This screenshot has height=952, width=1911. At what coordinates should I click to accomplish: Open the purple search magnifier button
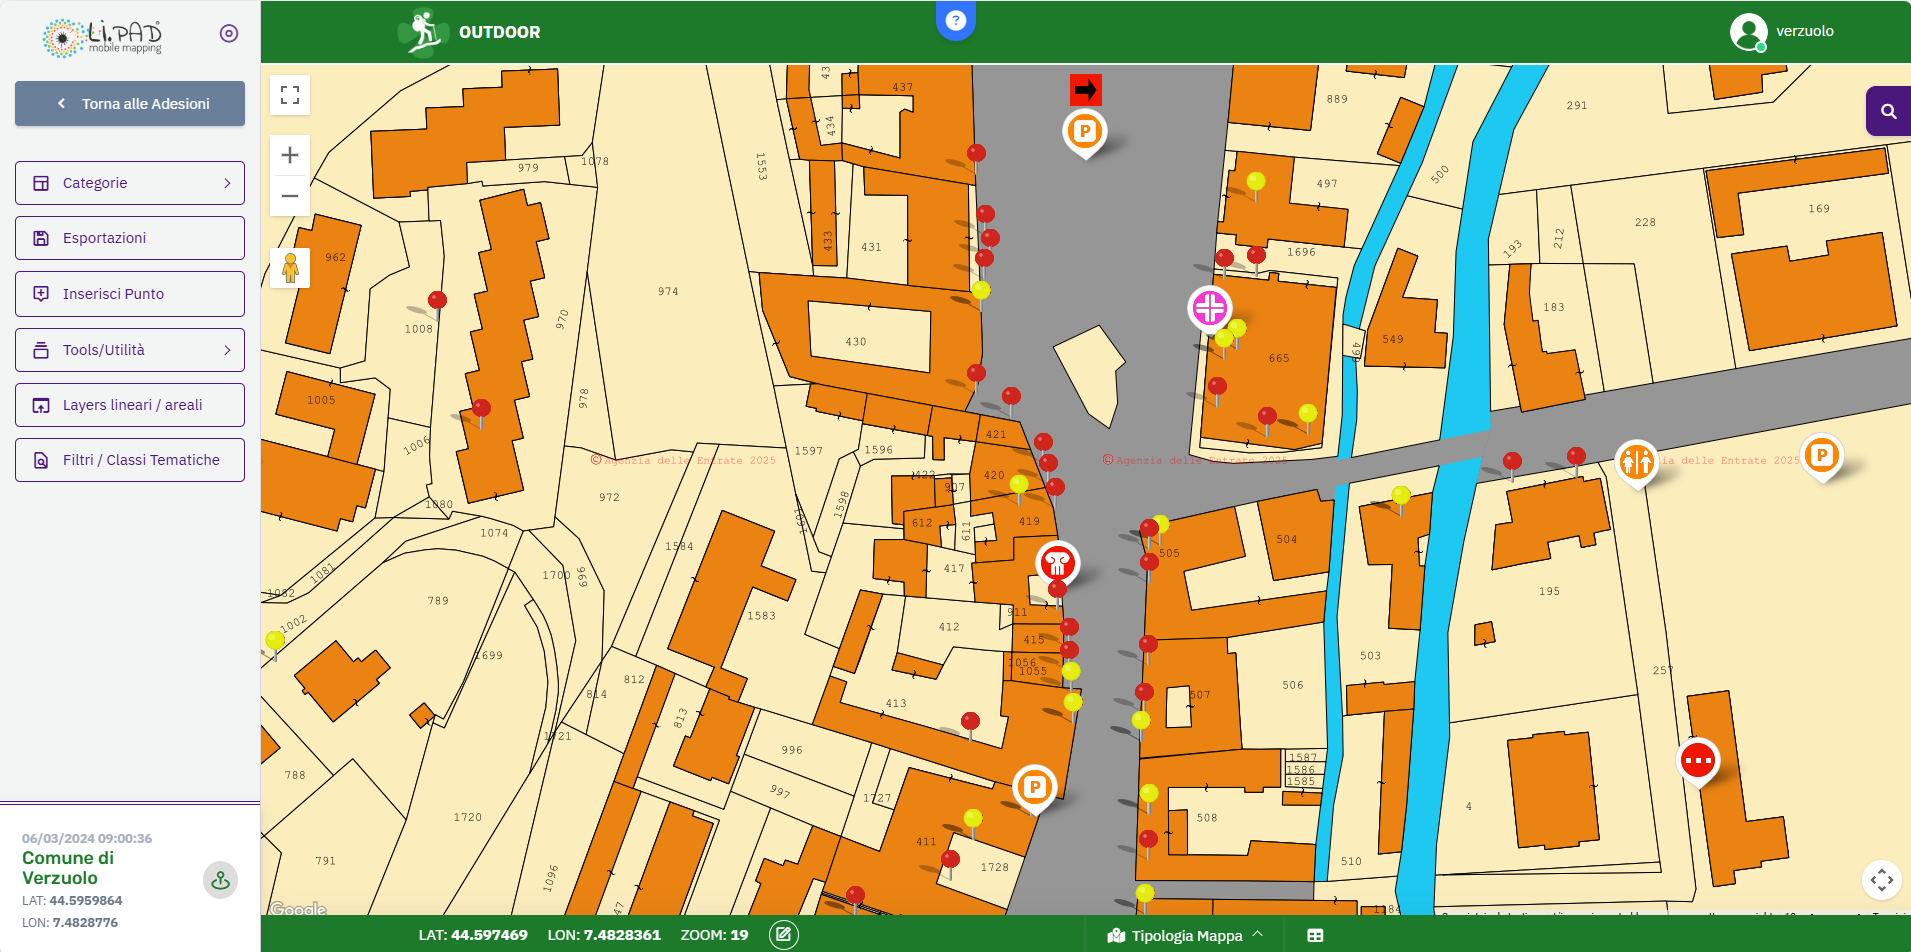(1888, 111)
